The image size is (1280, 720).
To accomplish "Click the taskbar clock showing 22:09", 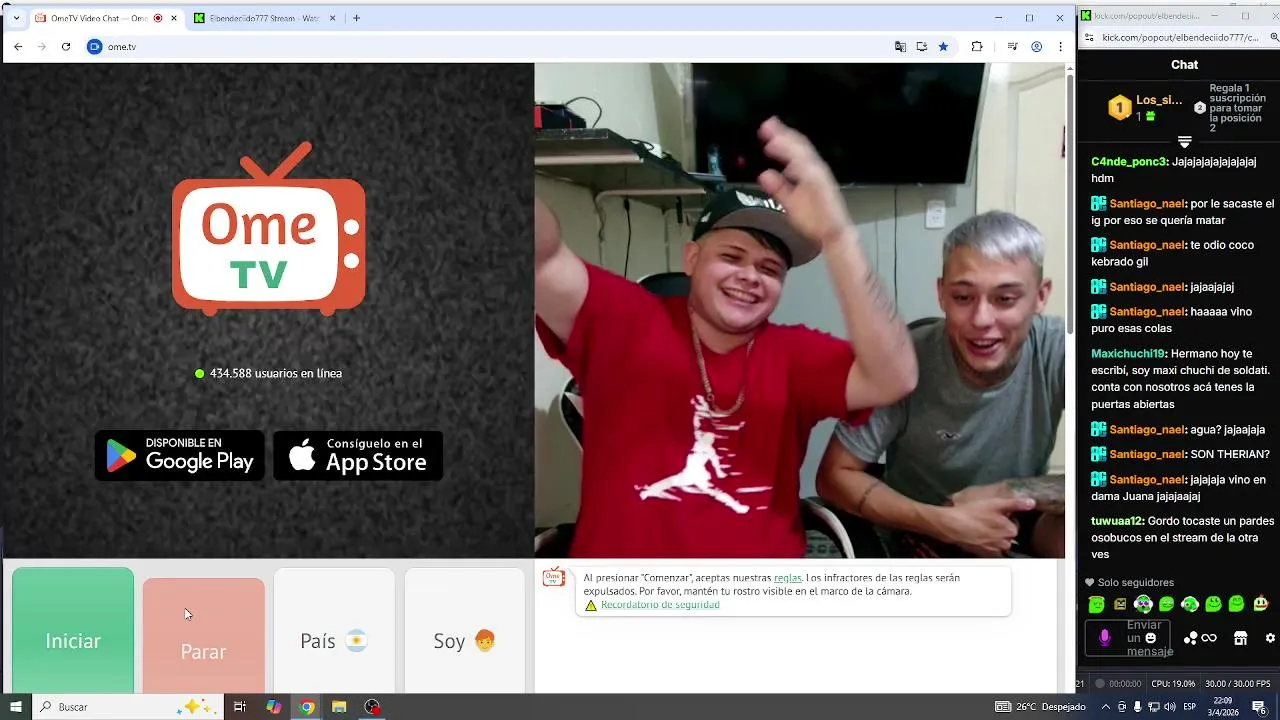I will pyautogui.click(x=1224, y=707).
